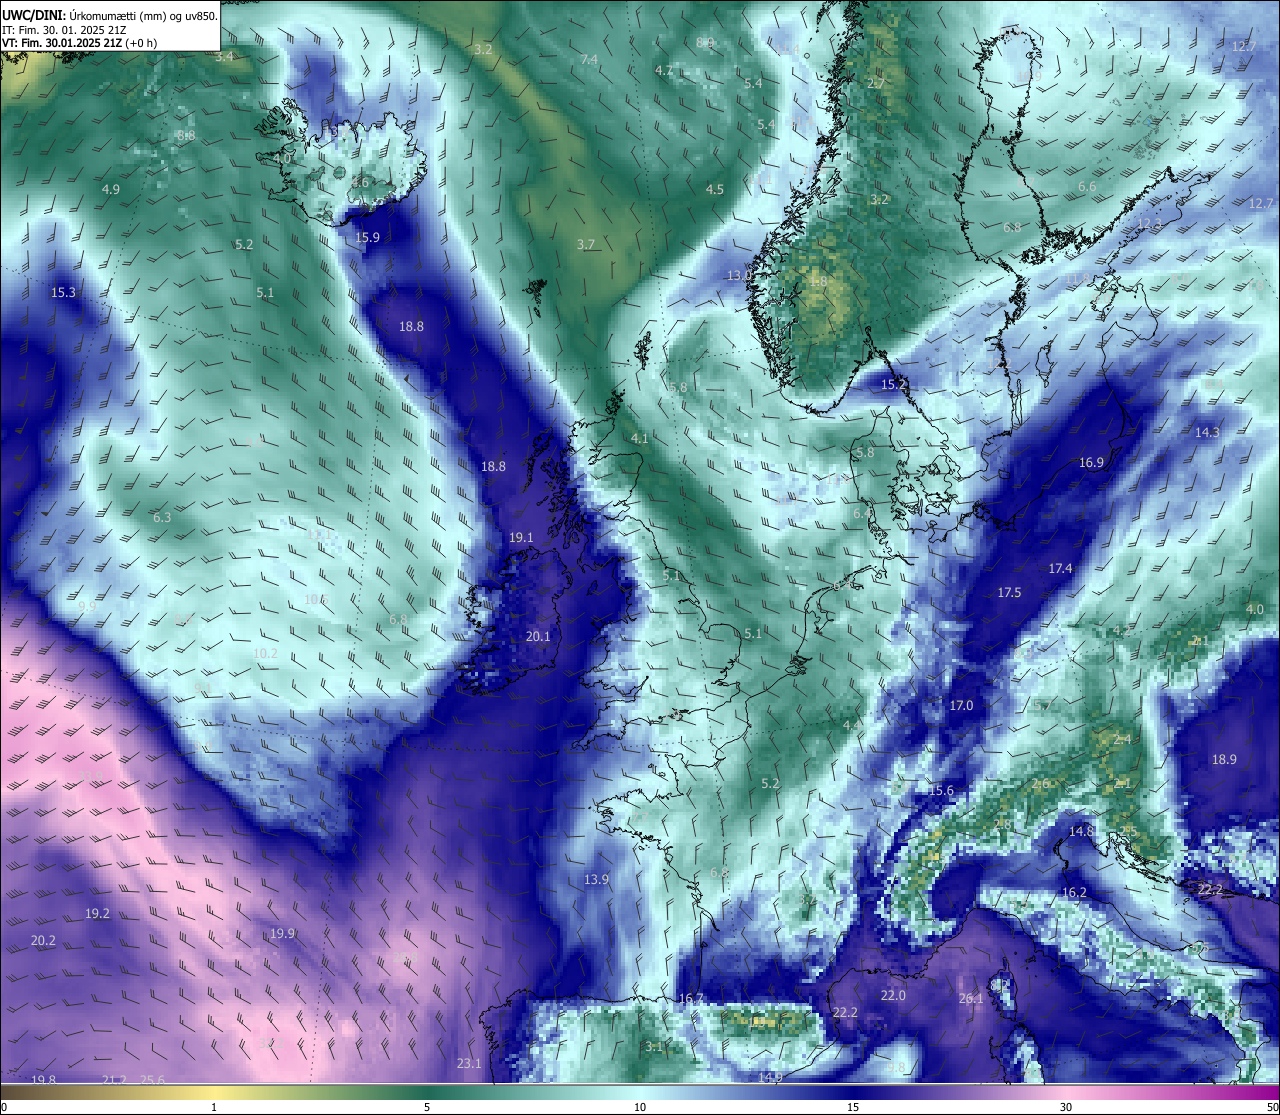Click the 18.9 value on the map
1280x1115 pixels.
(x=1224, y=759)
